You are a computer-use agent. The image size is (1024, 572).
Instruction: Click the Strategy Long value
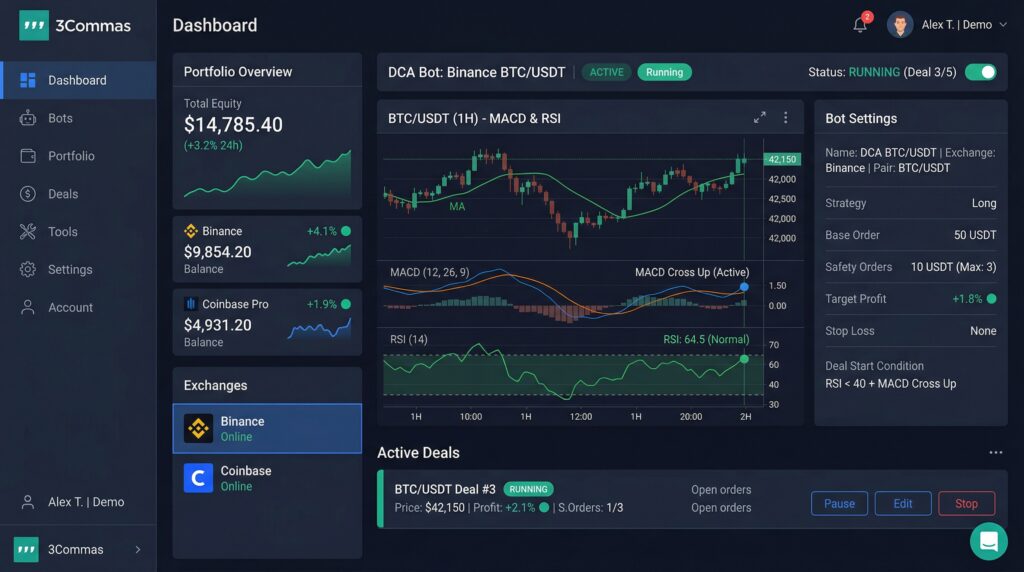[x=984, y=203]
